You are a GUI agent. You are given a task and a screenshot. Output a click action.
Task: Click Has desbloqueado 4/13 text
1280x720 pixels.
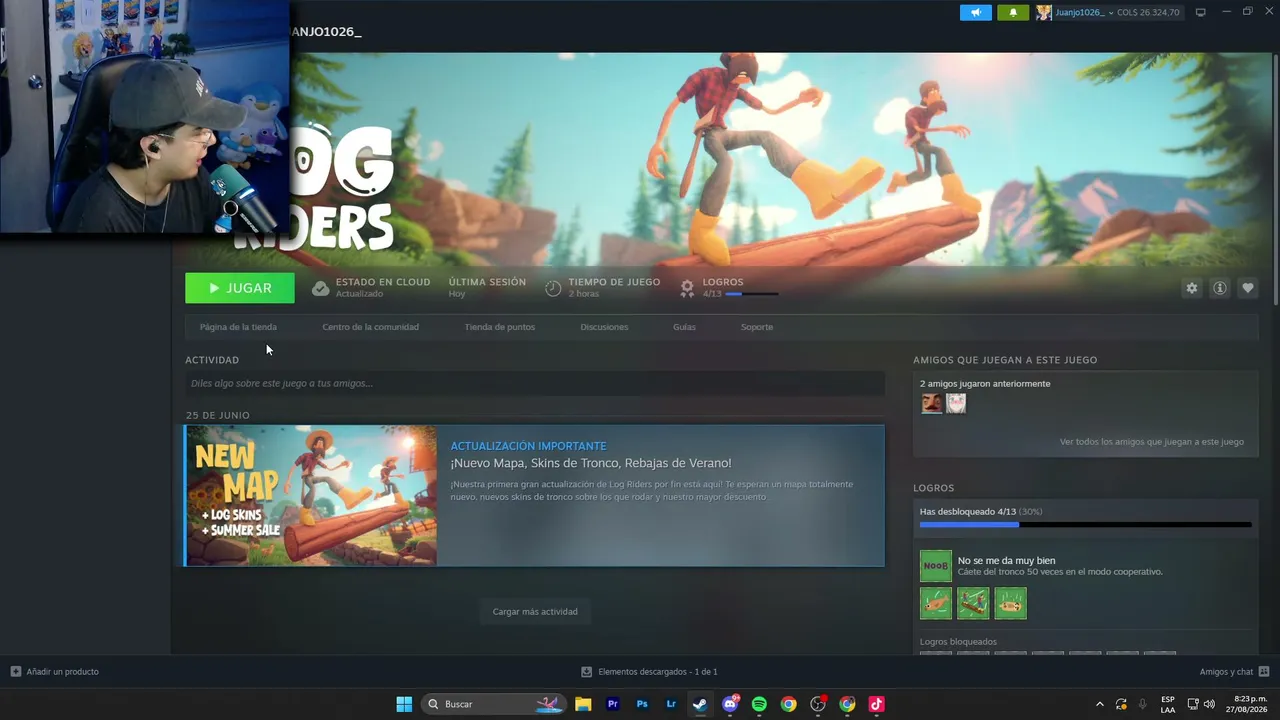pyautogui.click(x=968, y=512)
